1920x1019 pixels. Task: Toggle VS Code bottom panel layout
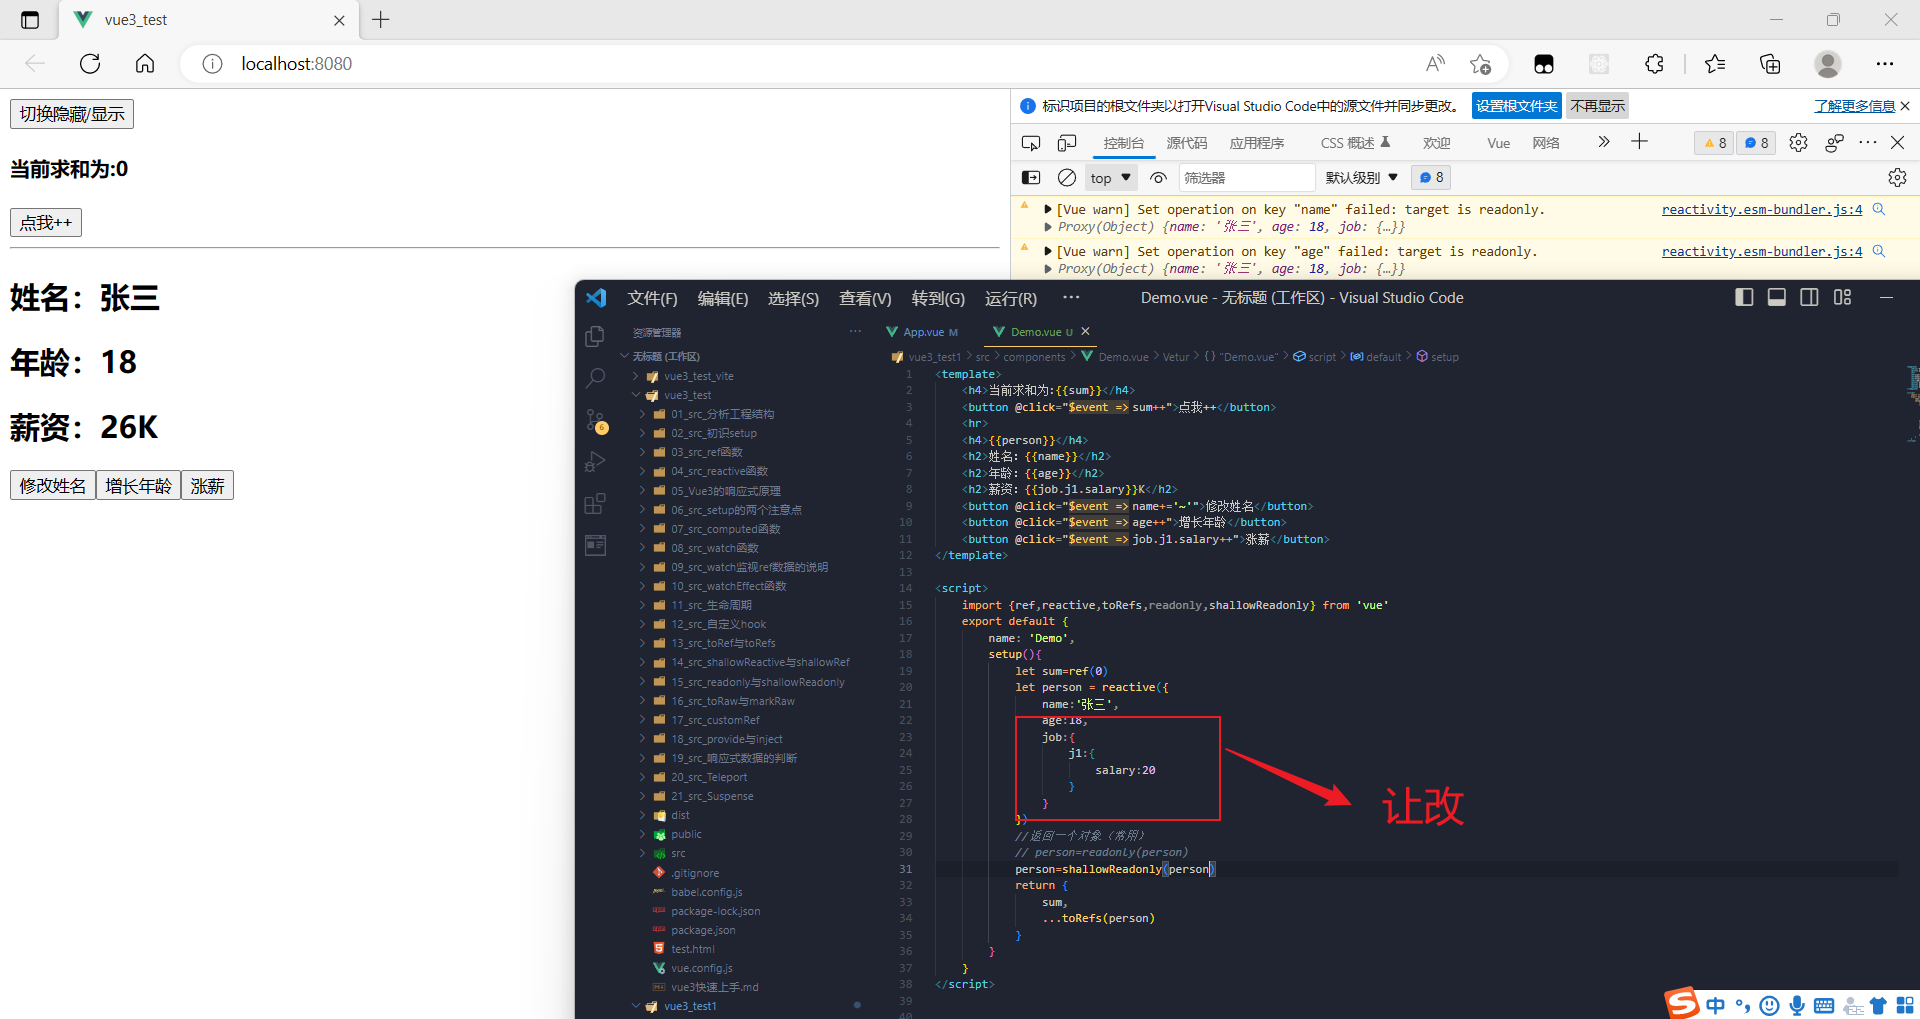[x=1777, y=297]
